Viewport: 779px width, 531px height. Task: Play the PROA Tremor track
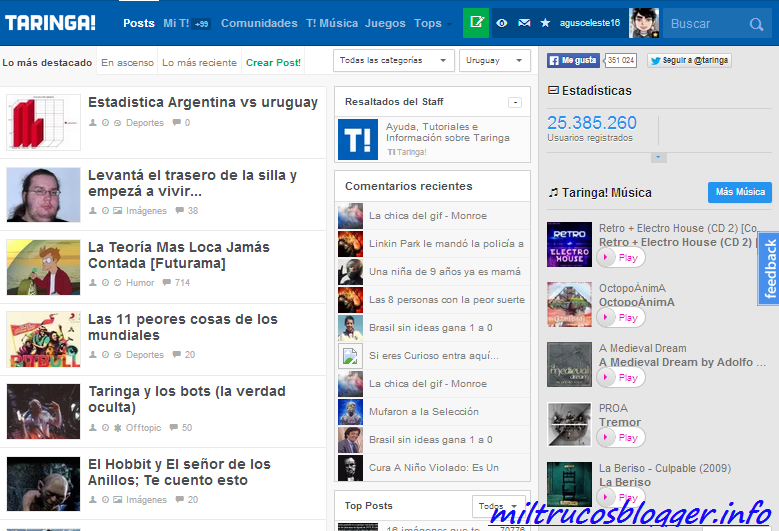pos(621,438)
